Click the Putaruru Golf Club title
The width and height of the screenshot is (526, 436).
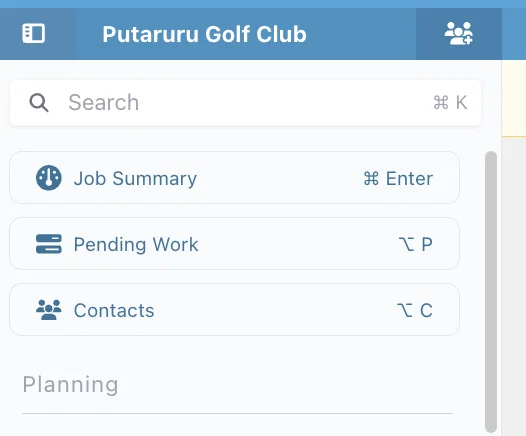(x=204, y=34)
